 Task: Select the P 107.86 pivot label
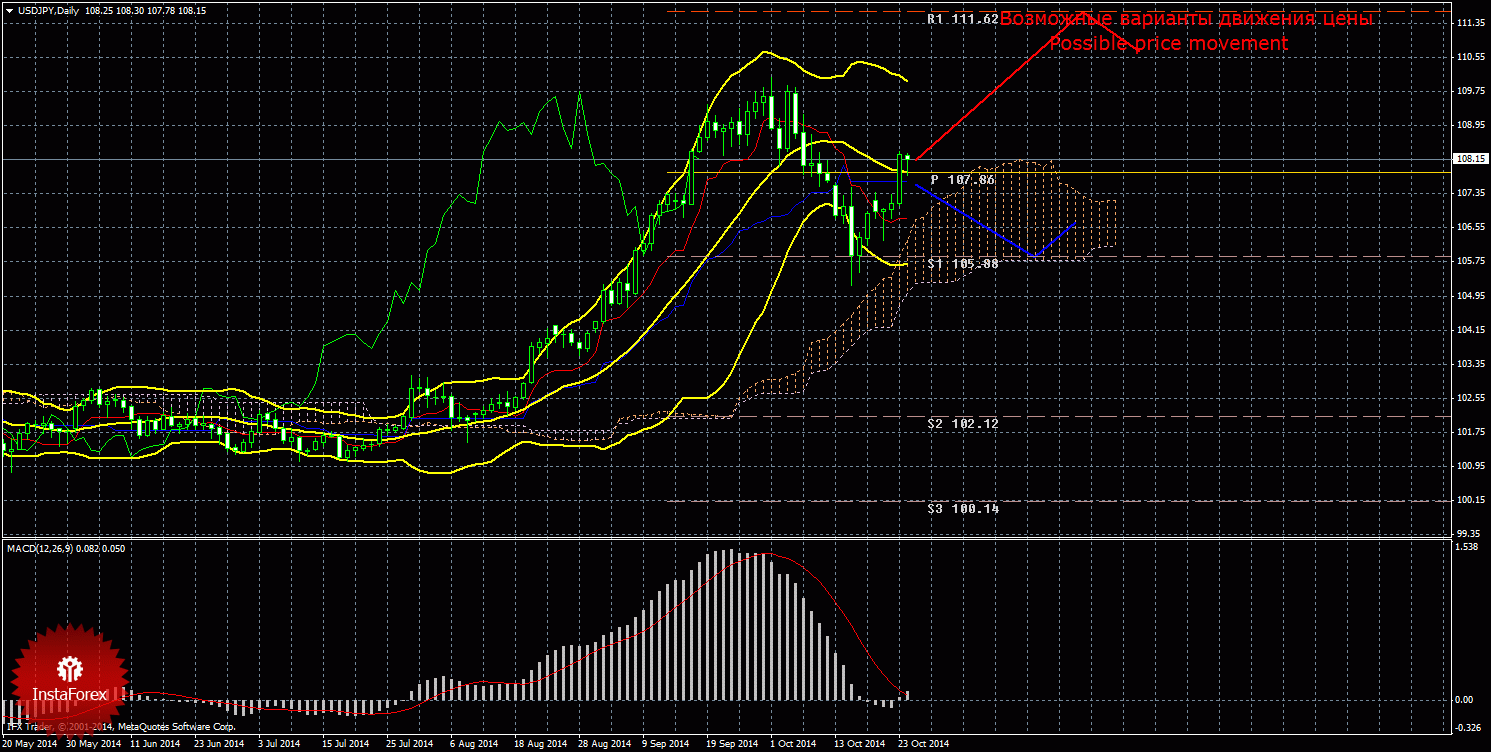coord(962,180)
